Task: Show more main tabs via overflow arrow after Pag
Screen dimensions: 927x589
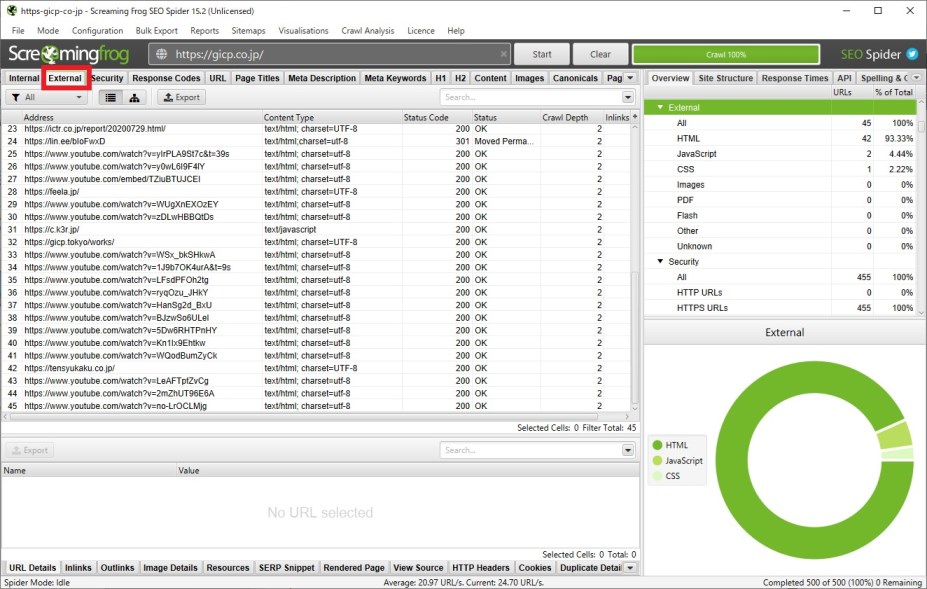Action: pos(630,78)
